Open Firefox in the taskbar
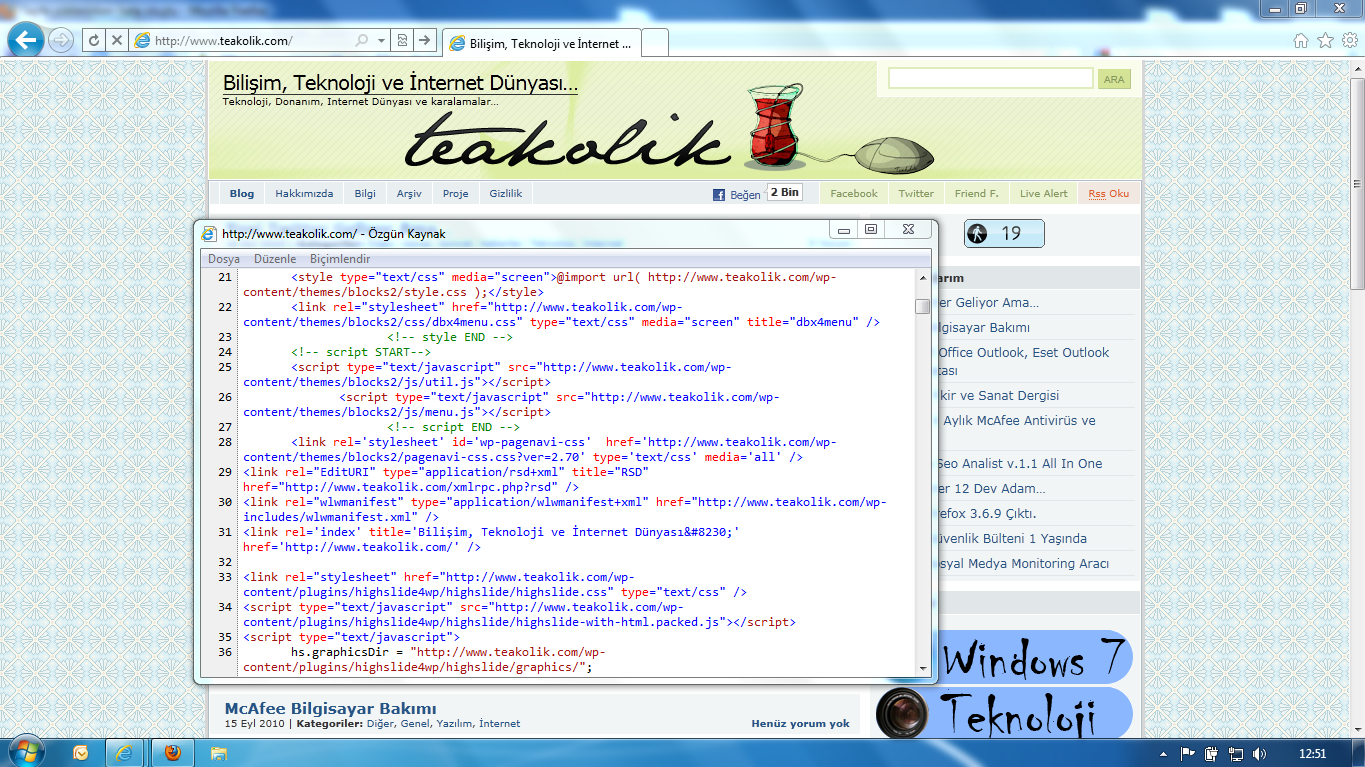This screenshot has height=767, width=1365. pyautogui.click(x=171, y=753)
